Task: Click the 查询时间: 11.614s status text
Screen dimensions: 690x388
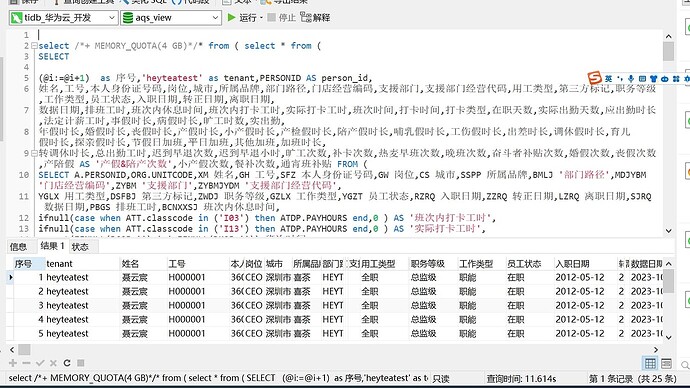Action: 521,378
